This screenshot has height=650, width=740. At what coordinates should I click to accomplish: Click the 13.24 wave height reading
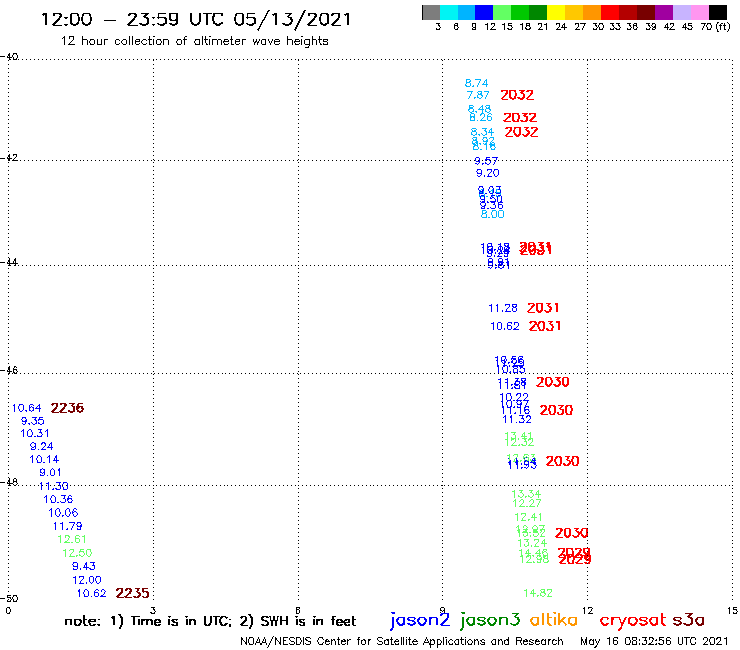tap(532, 543)
